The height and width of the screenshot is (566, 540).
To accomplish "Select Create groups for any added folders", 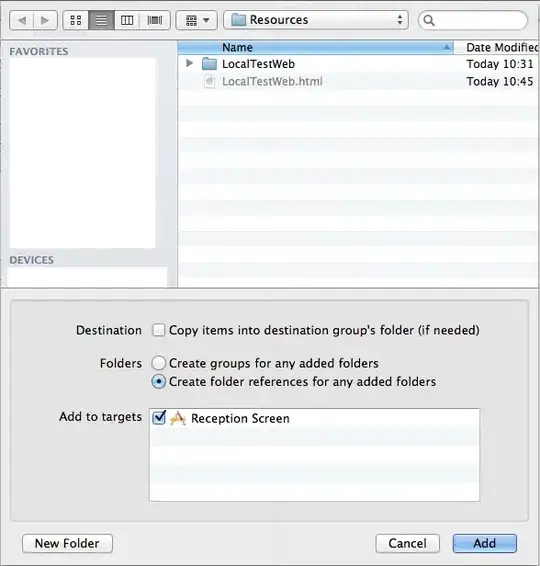I will 158,363.
